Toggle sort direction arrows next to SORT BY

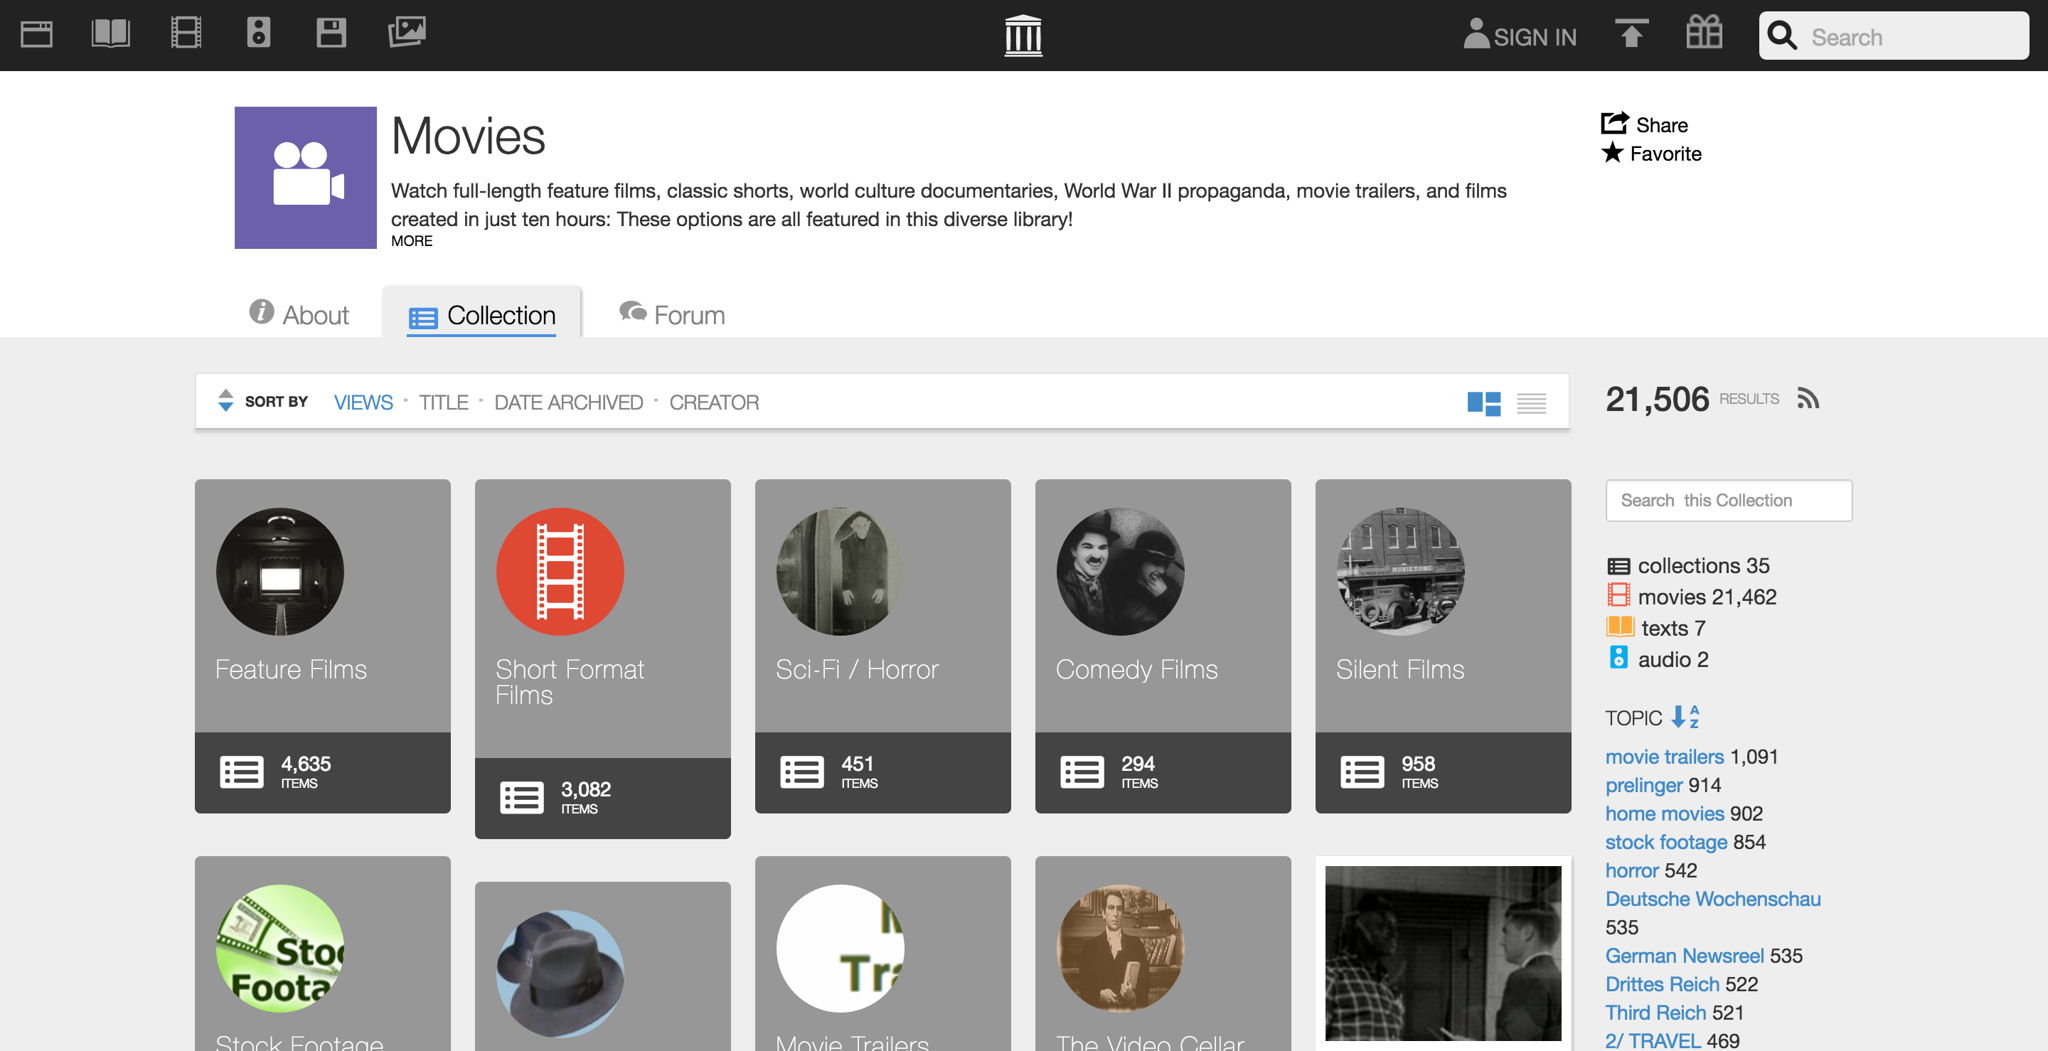[x=226, y=401]
